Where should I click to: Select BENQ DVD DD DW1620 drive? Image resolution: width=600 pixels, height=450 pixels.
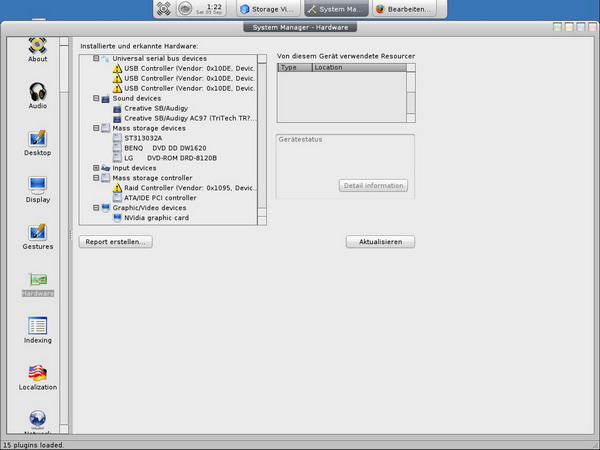(165, 148)
